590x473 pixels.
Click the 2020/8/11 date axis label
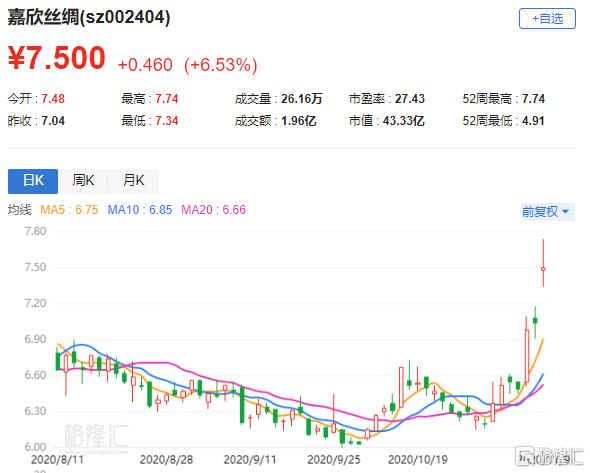tap(57, 460)
